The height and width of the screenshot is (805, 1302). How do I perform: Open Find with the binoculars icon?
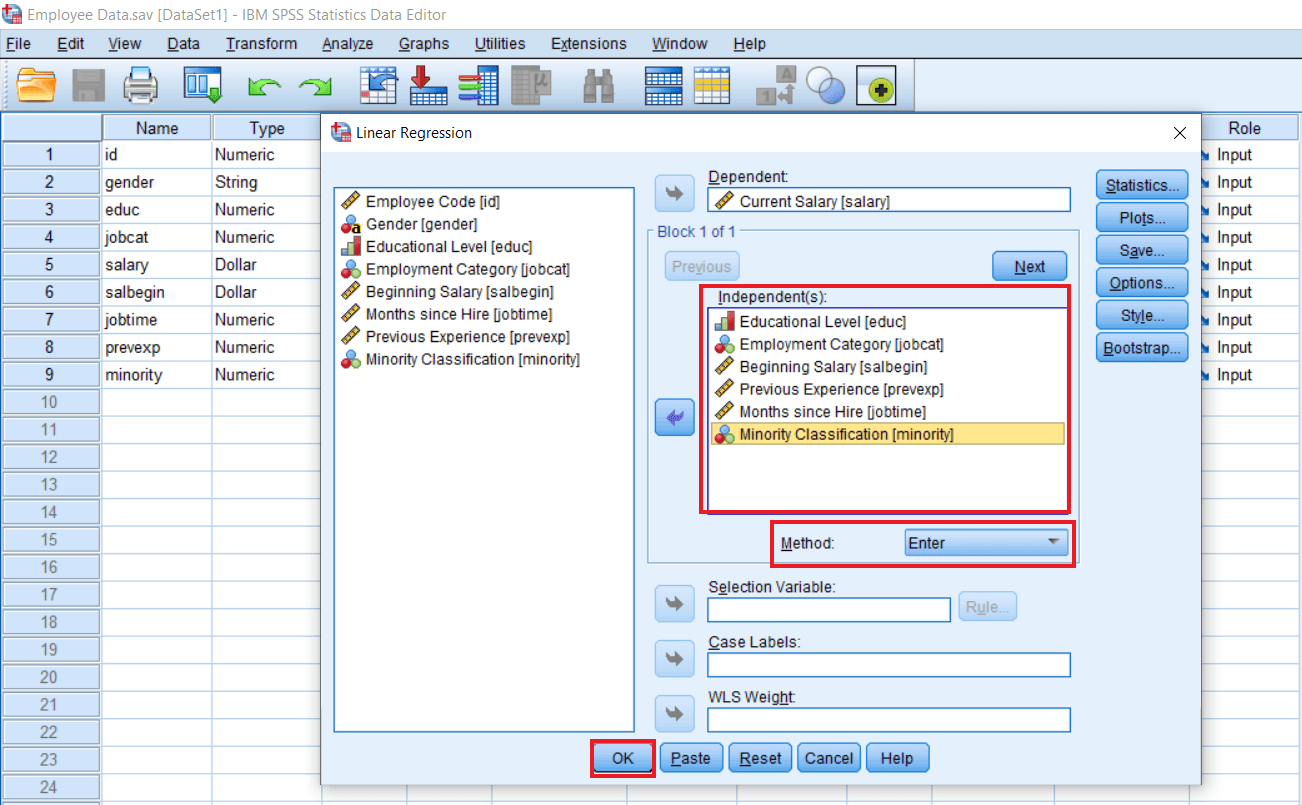598,86
